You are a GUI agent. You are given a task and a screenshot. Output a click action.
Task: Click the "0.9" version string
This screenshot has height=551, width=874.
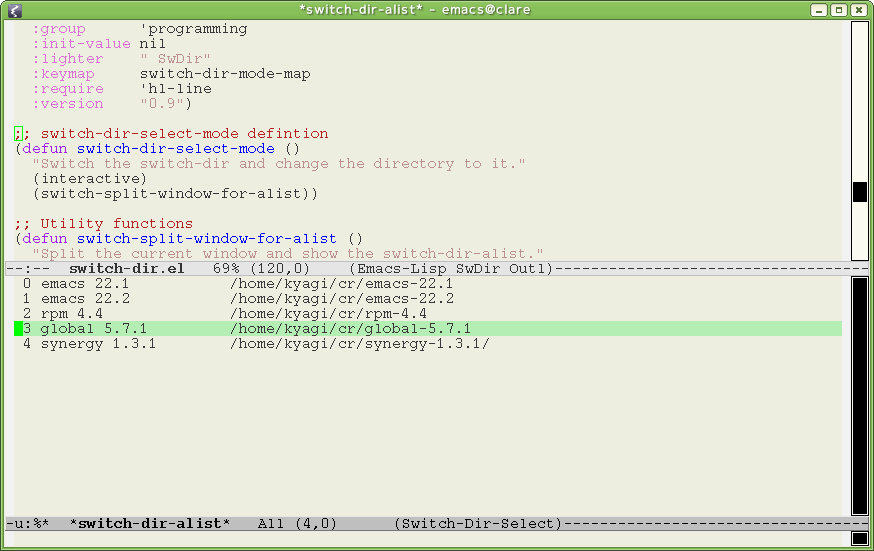click(x=162, y=104)
